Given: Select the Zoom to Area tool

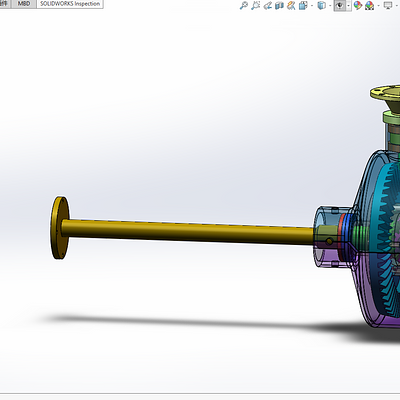Looking at the screenshot, I should [256, 5].
